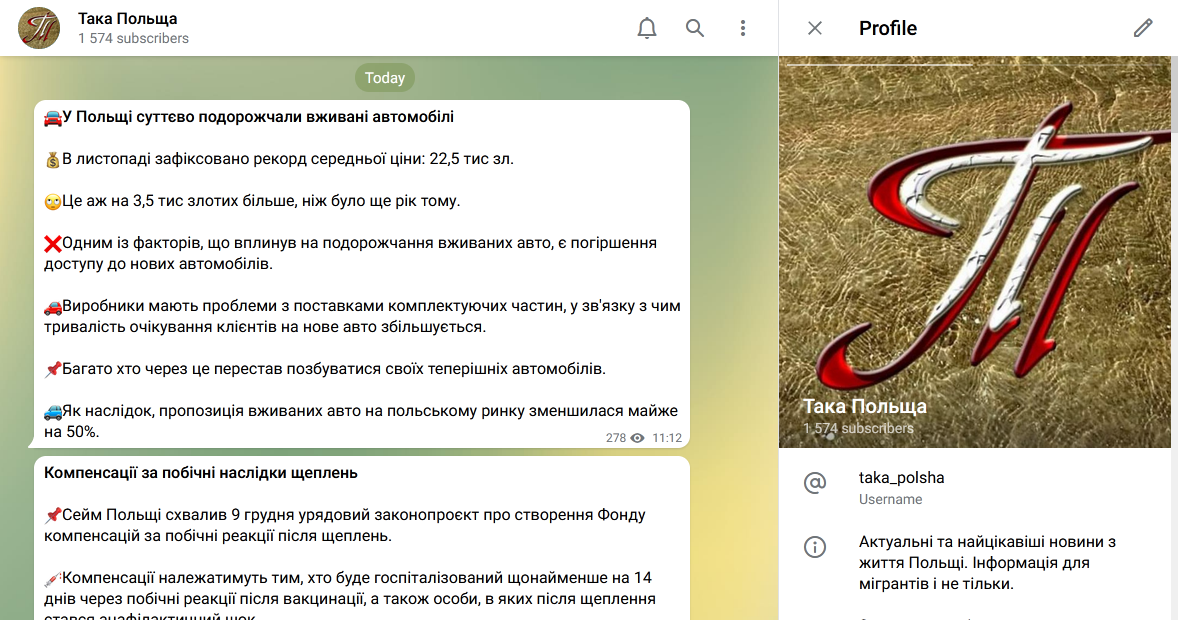
Task: Select the red cross emoji paragraph
Action: (x=350, y=254)
